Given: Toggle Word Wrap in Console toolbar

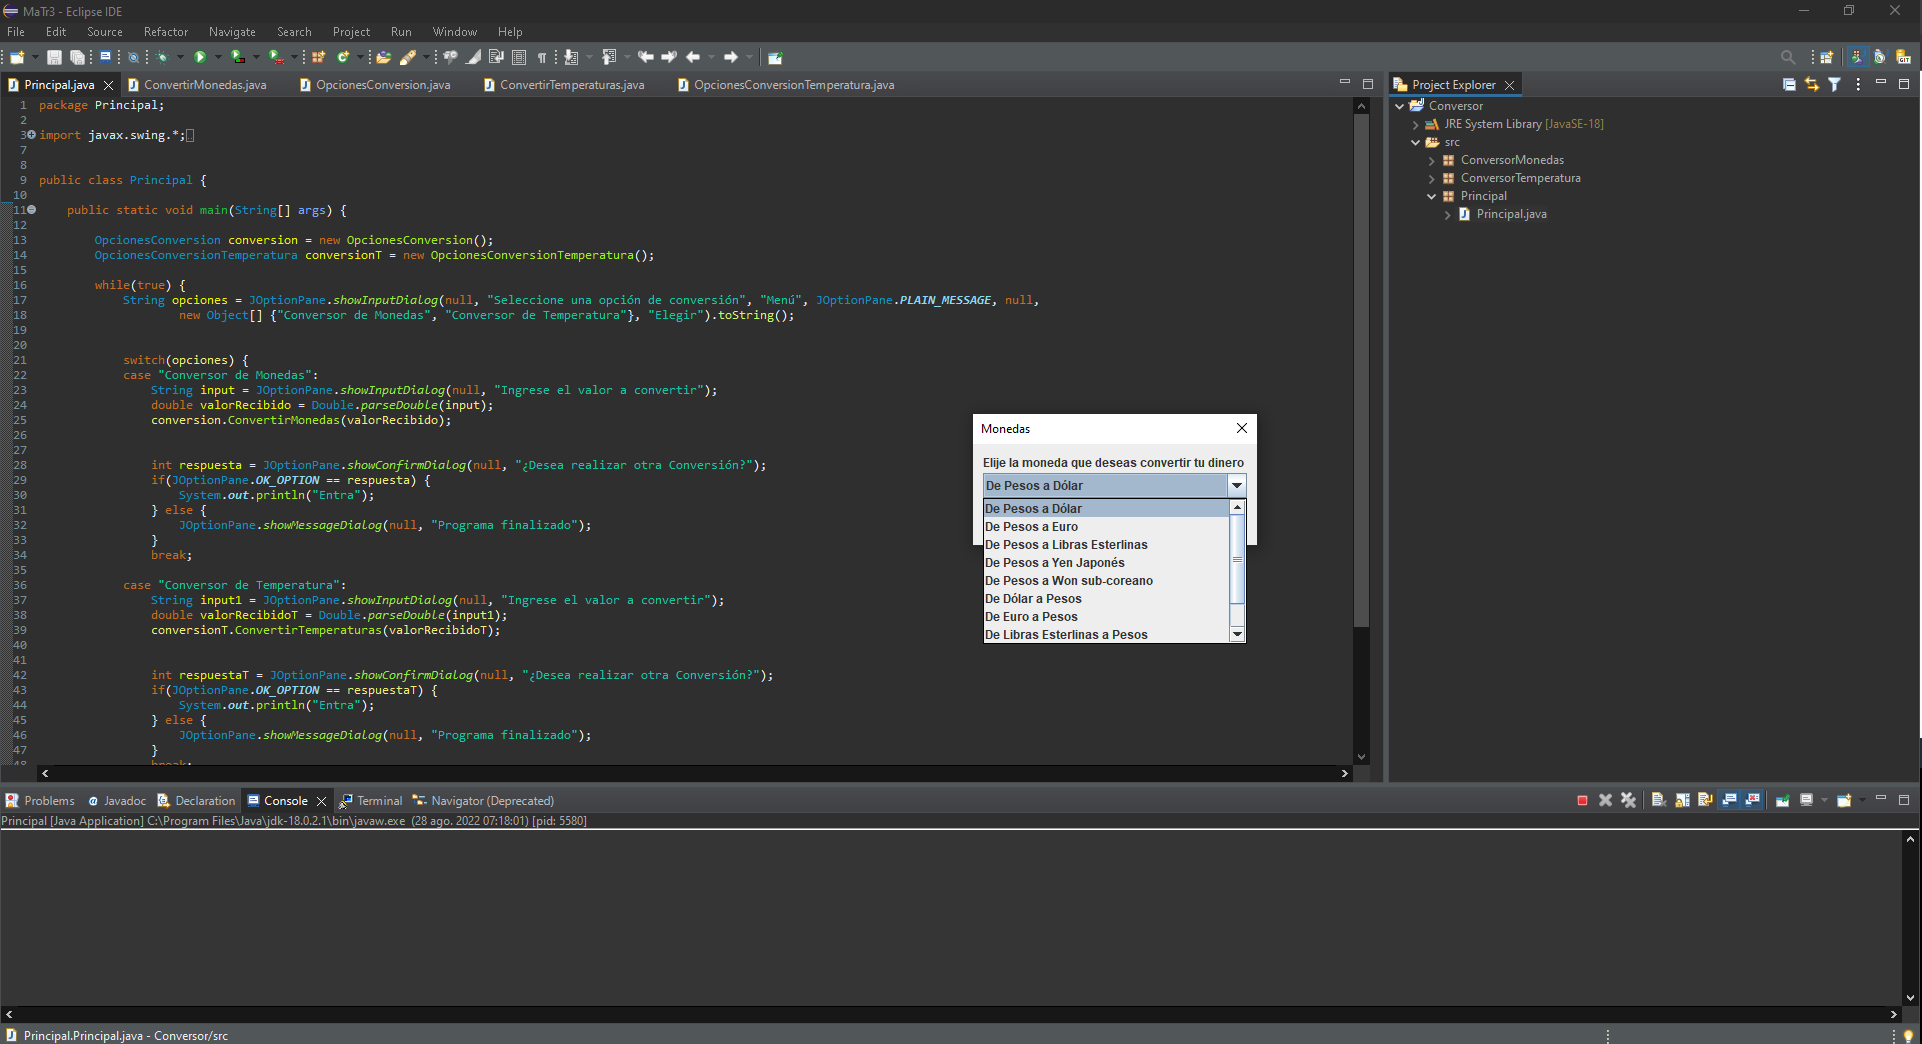Looking at the screenshot, I should point(1705,801).
